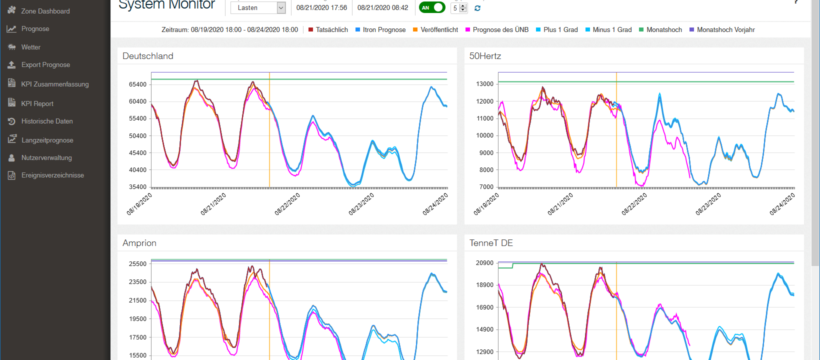Click the Historische Daten history icon
This screenshot has width=820, height=360.
coord(11,121)
